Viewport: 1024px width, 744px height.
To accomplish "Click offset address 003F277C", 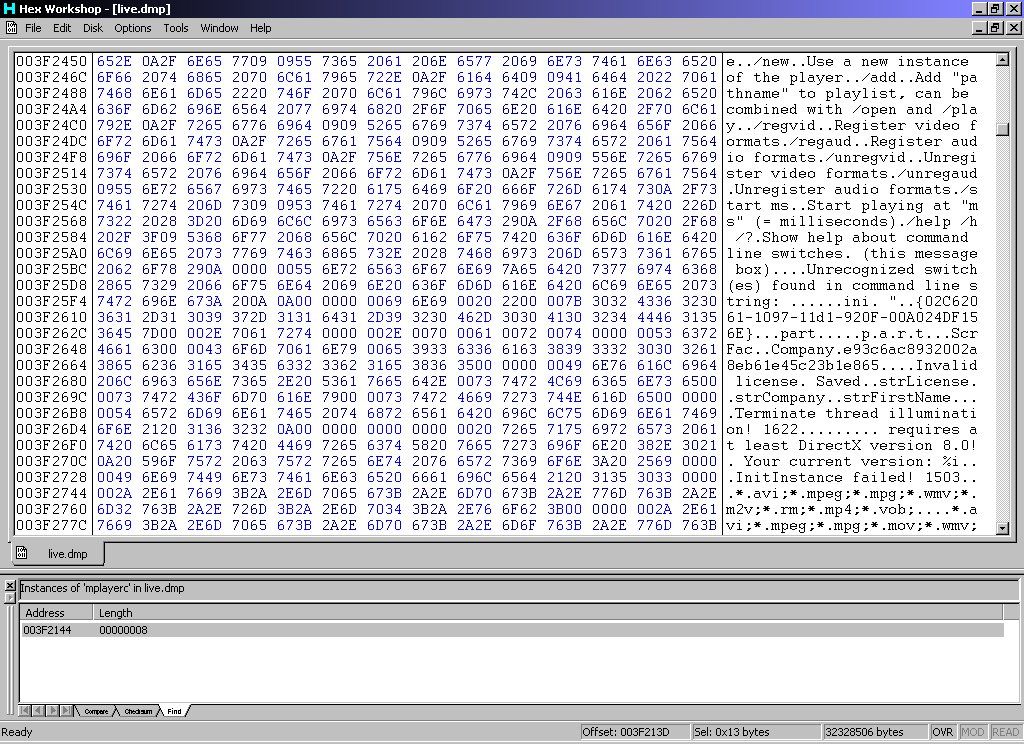I will point(52,525).
